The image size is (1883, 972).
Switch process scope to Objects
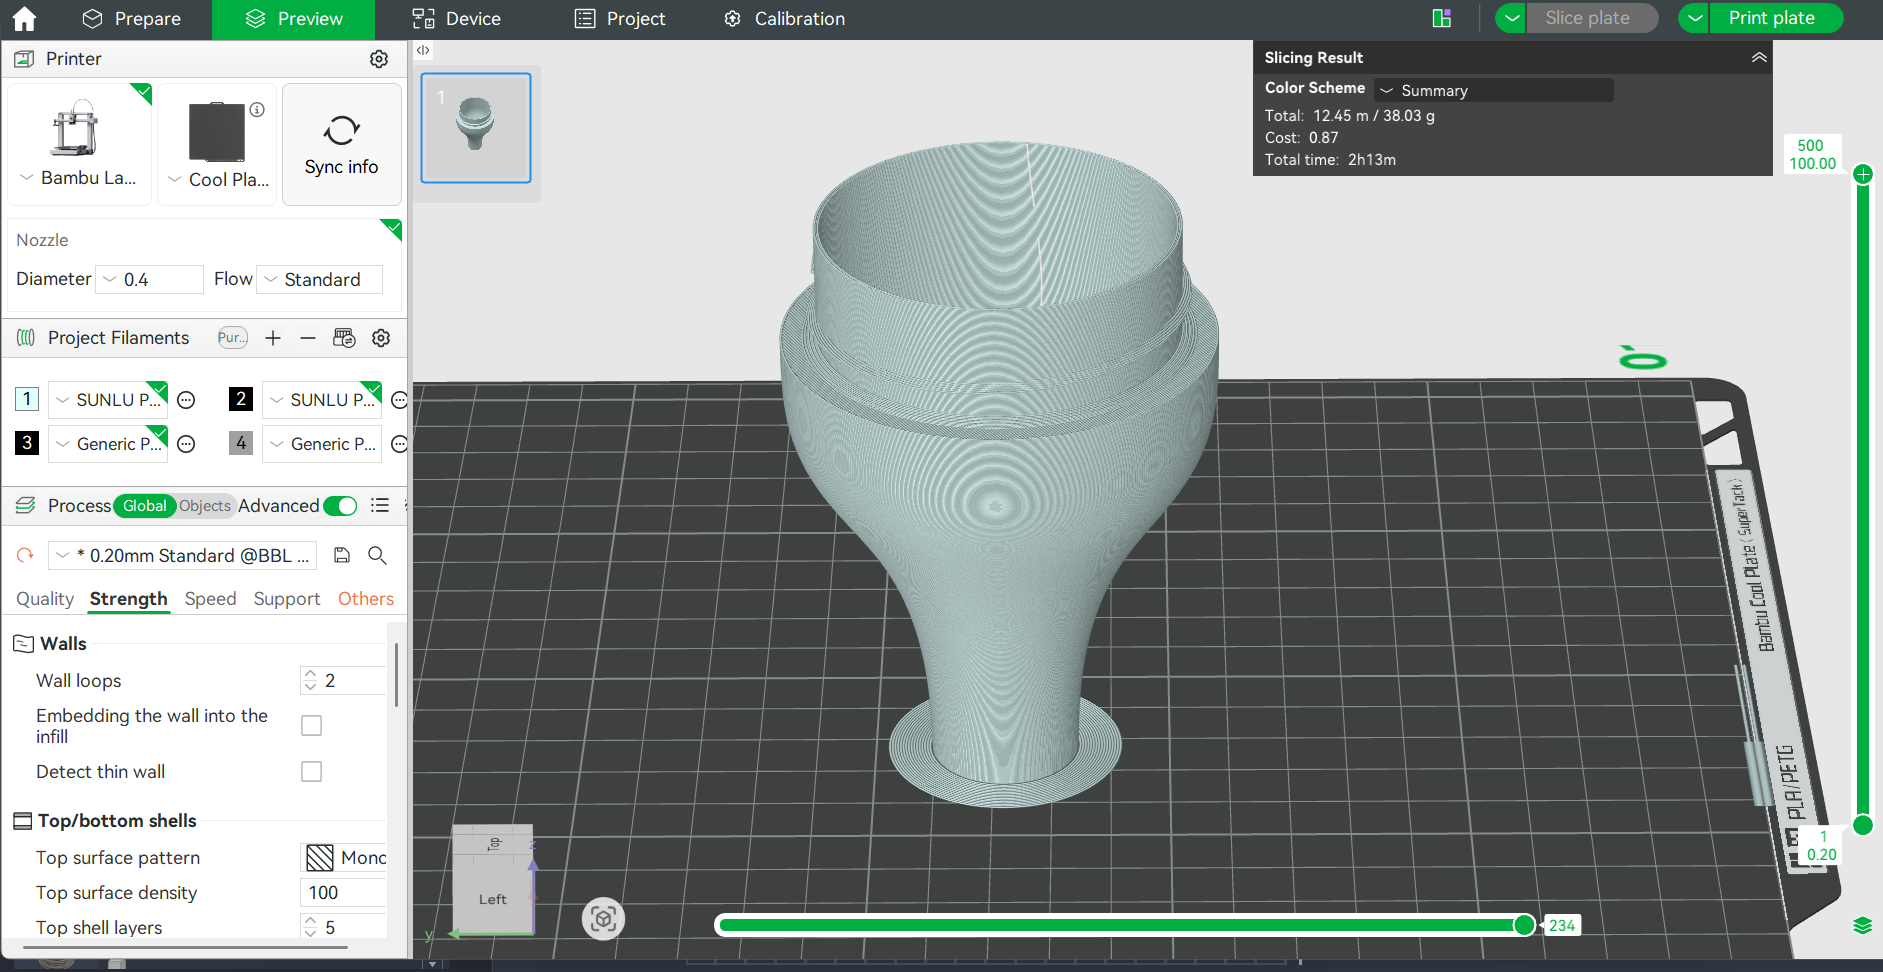click(x=205, y=506)
